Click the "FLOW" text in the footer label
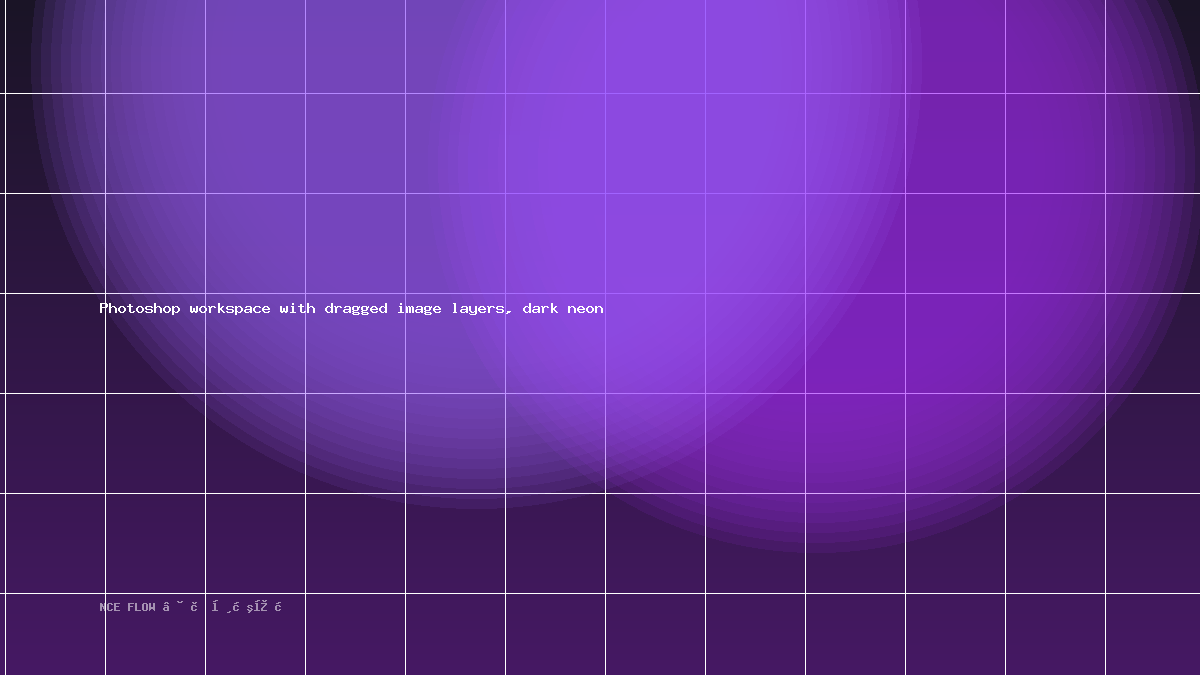The image size is (1200, 675). click(141, 607)
